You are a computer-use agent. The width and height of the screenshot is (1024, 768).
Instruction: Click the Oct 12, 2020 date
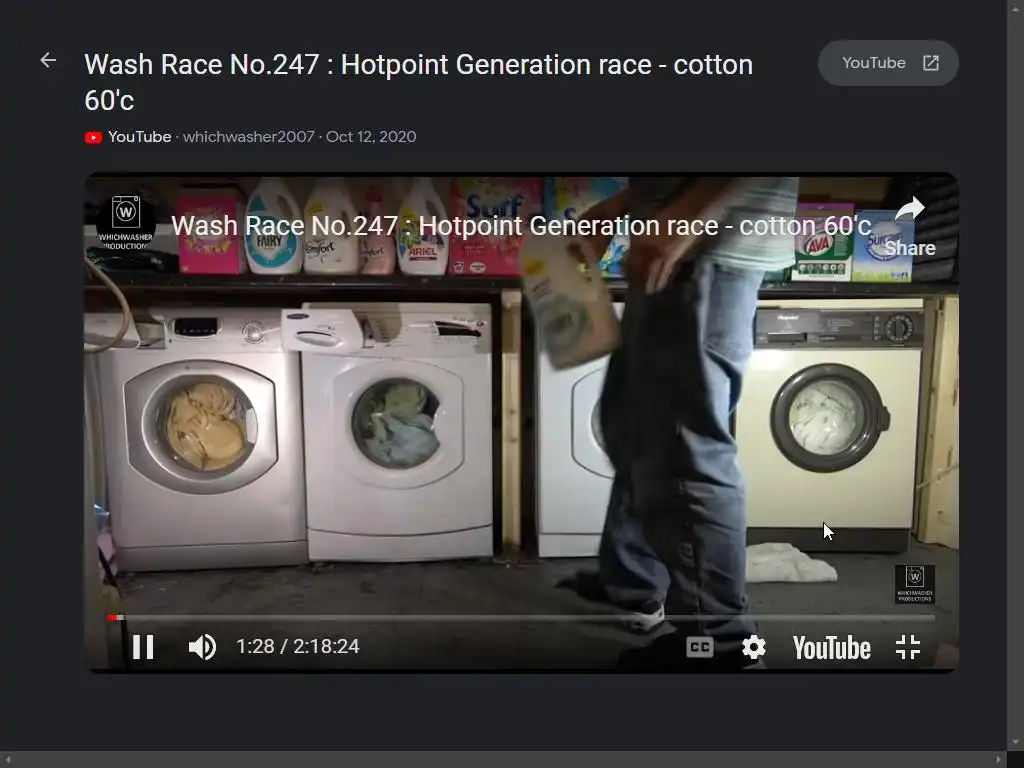tap(371, 136)
